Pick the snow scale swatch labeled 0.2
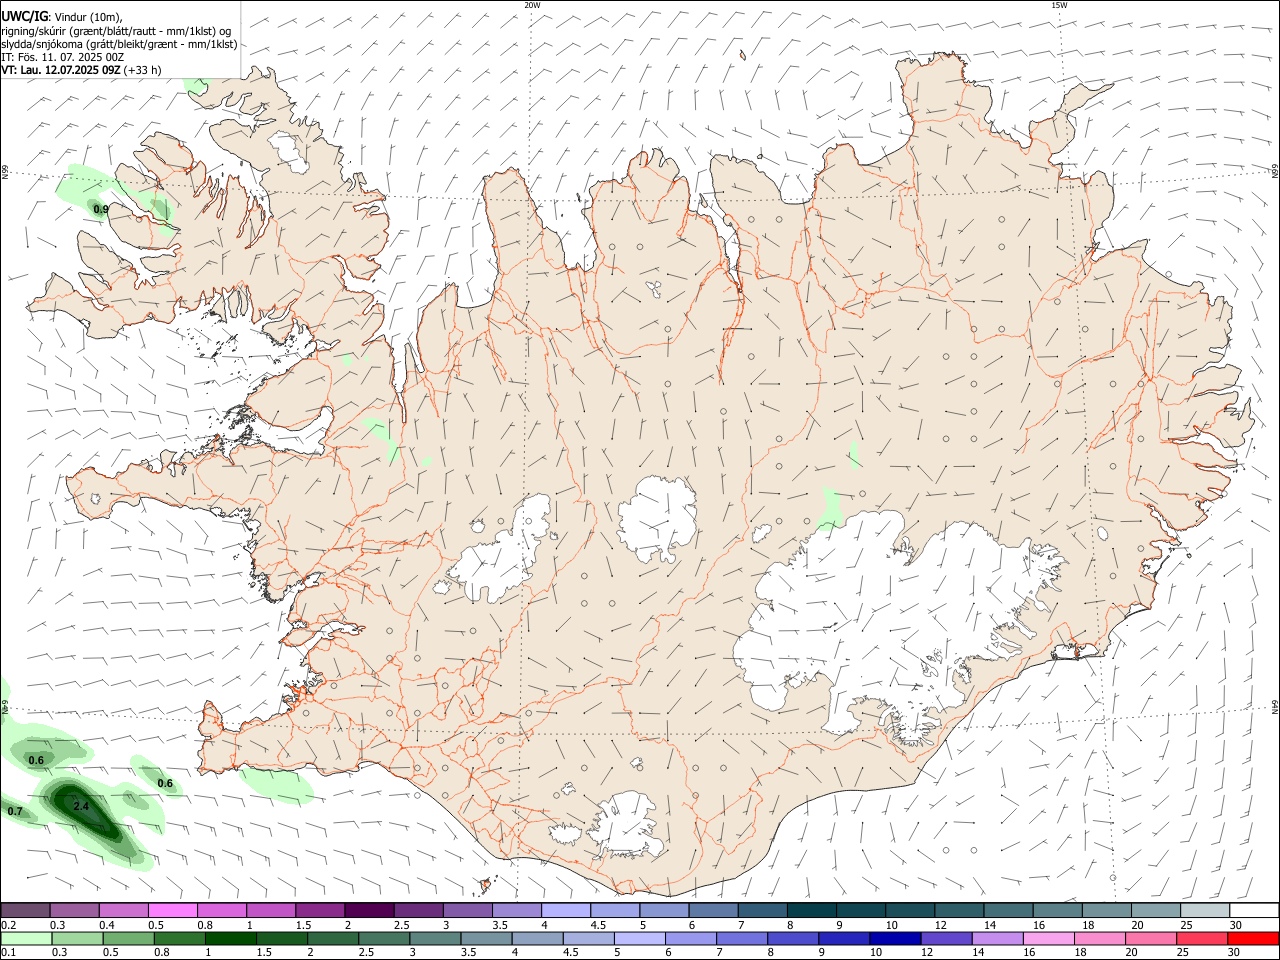 tap(25, 910)
